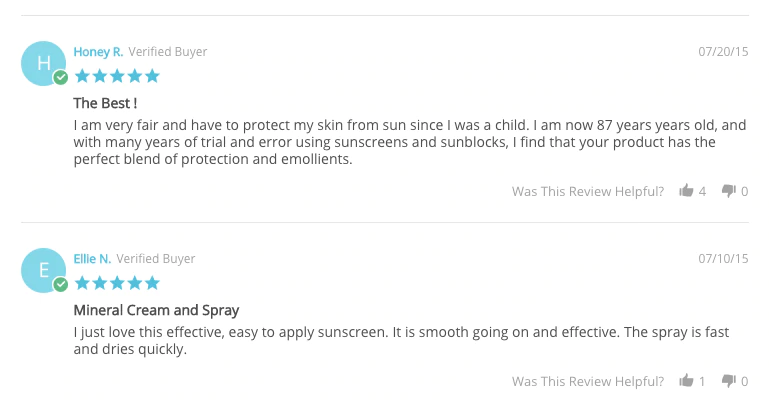The width and height of the screenshot is (769, 408).
Task: Click the five-star rating on Ellie N.'s review
Action: pyautogui.click(x=116, y=283)
